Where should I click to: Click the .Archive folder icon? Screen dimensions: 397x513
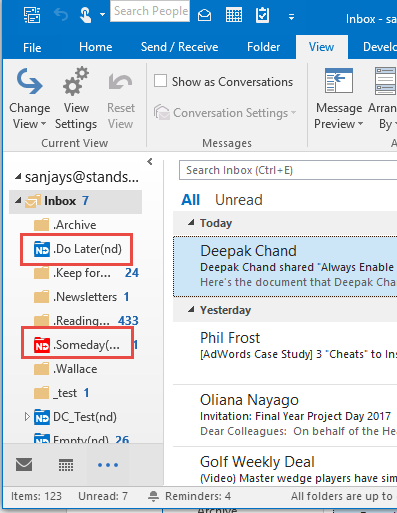tap(42, 225)
